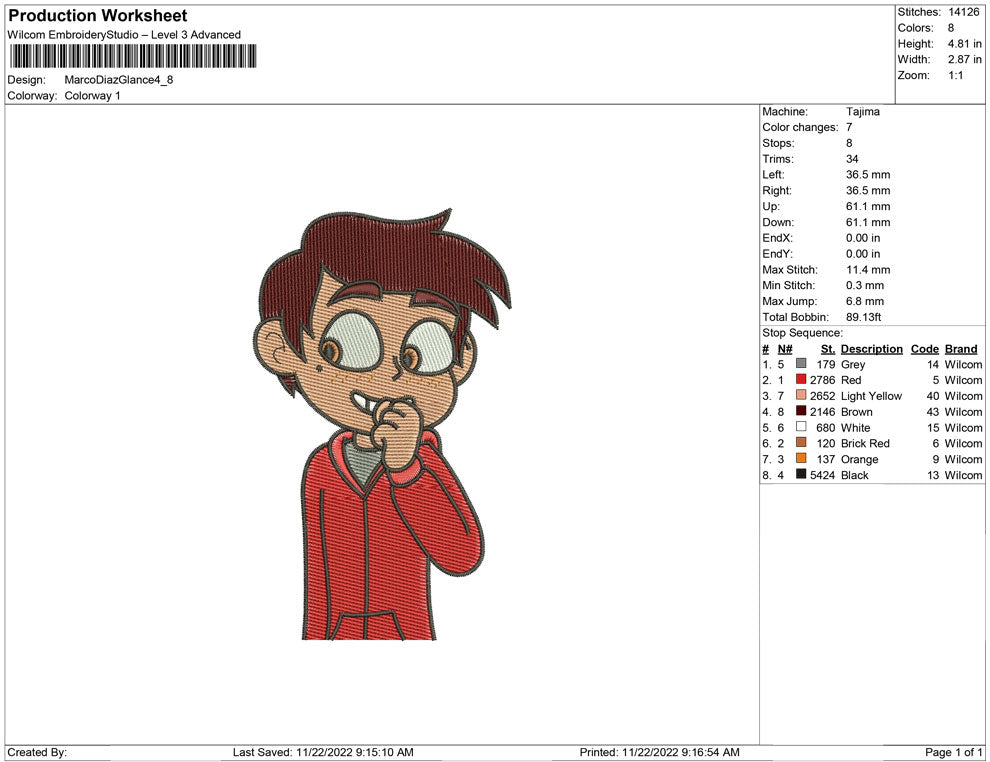Viewport: 990px width, 762px height.
Task: Click the Black thread color swatch
Action: 801,474
